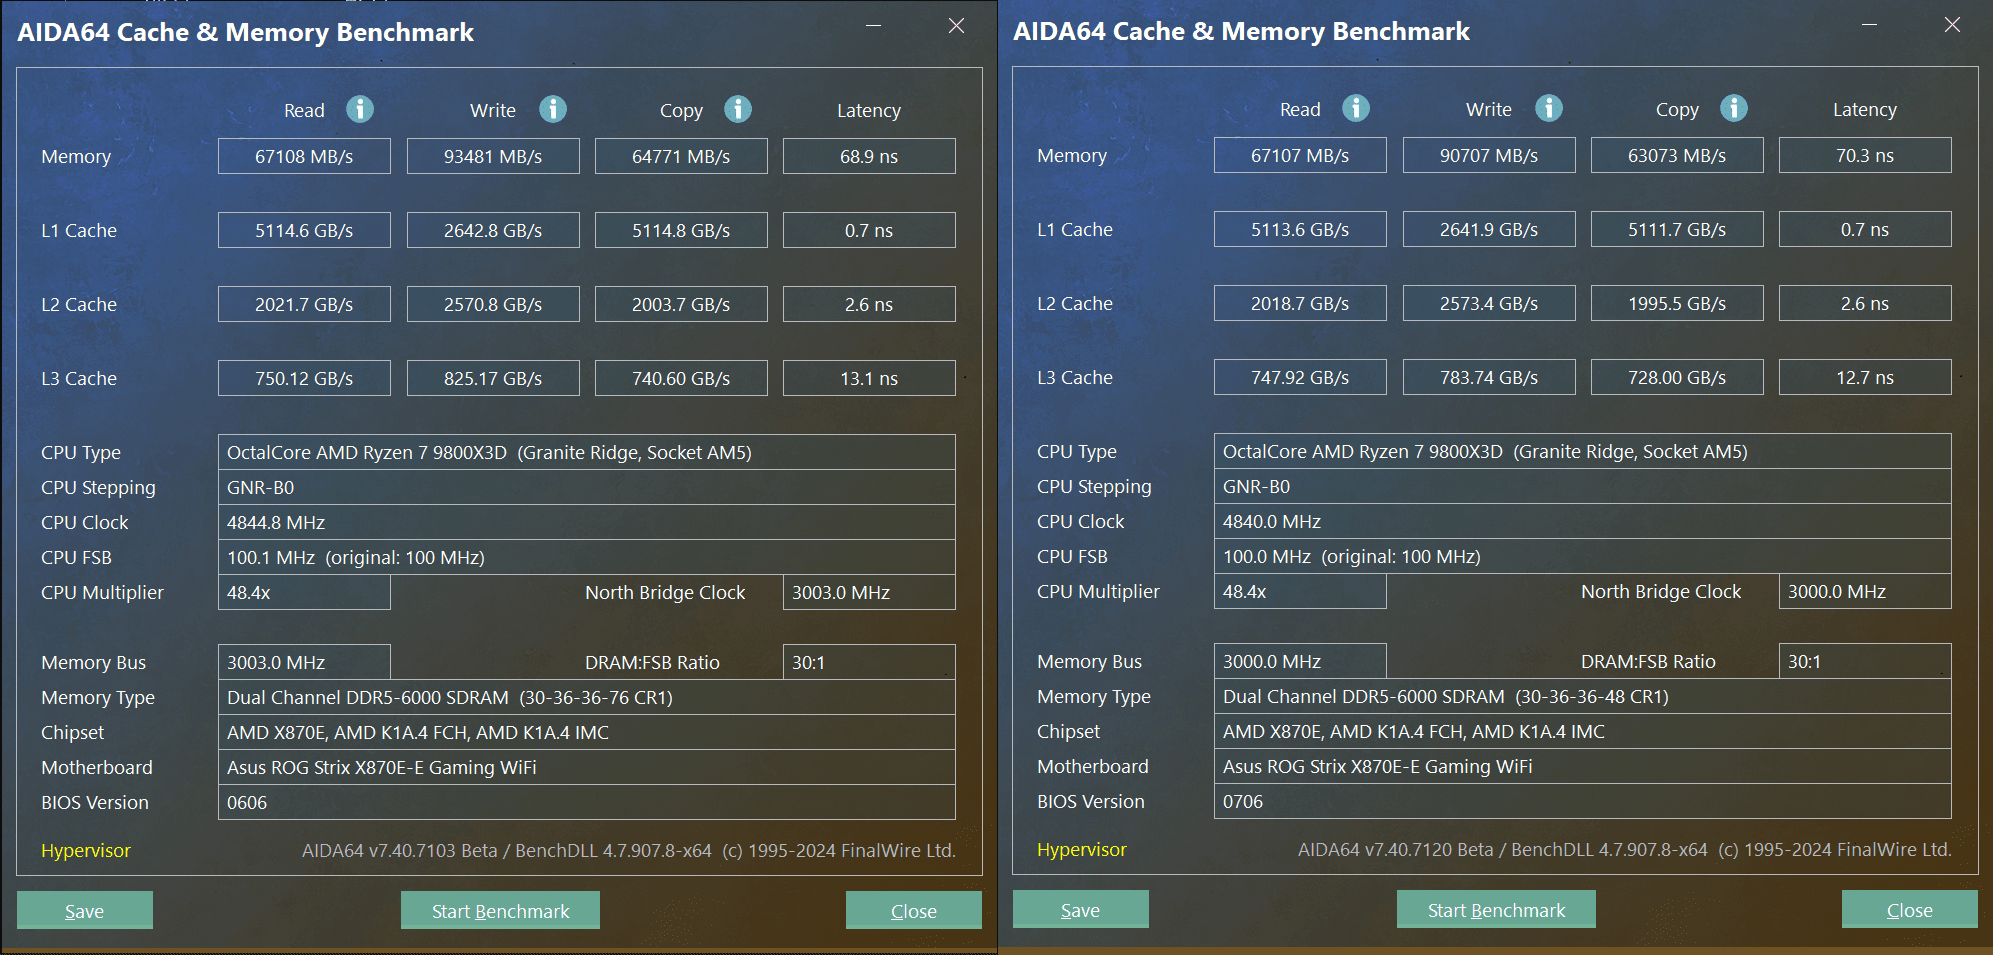This screenshot has width=1993, height=955.
Task: Click Hypervisor link in right window
Action: 1082,850
